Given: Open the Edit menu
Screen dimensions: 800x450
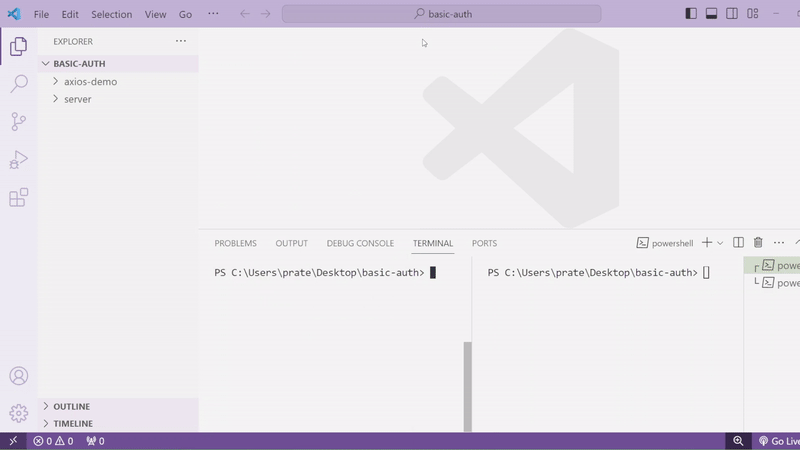Looking at the screenshot, I should click(70, 14).
